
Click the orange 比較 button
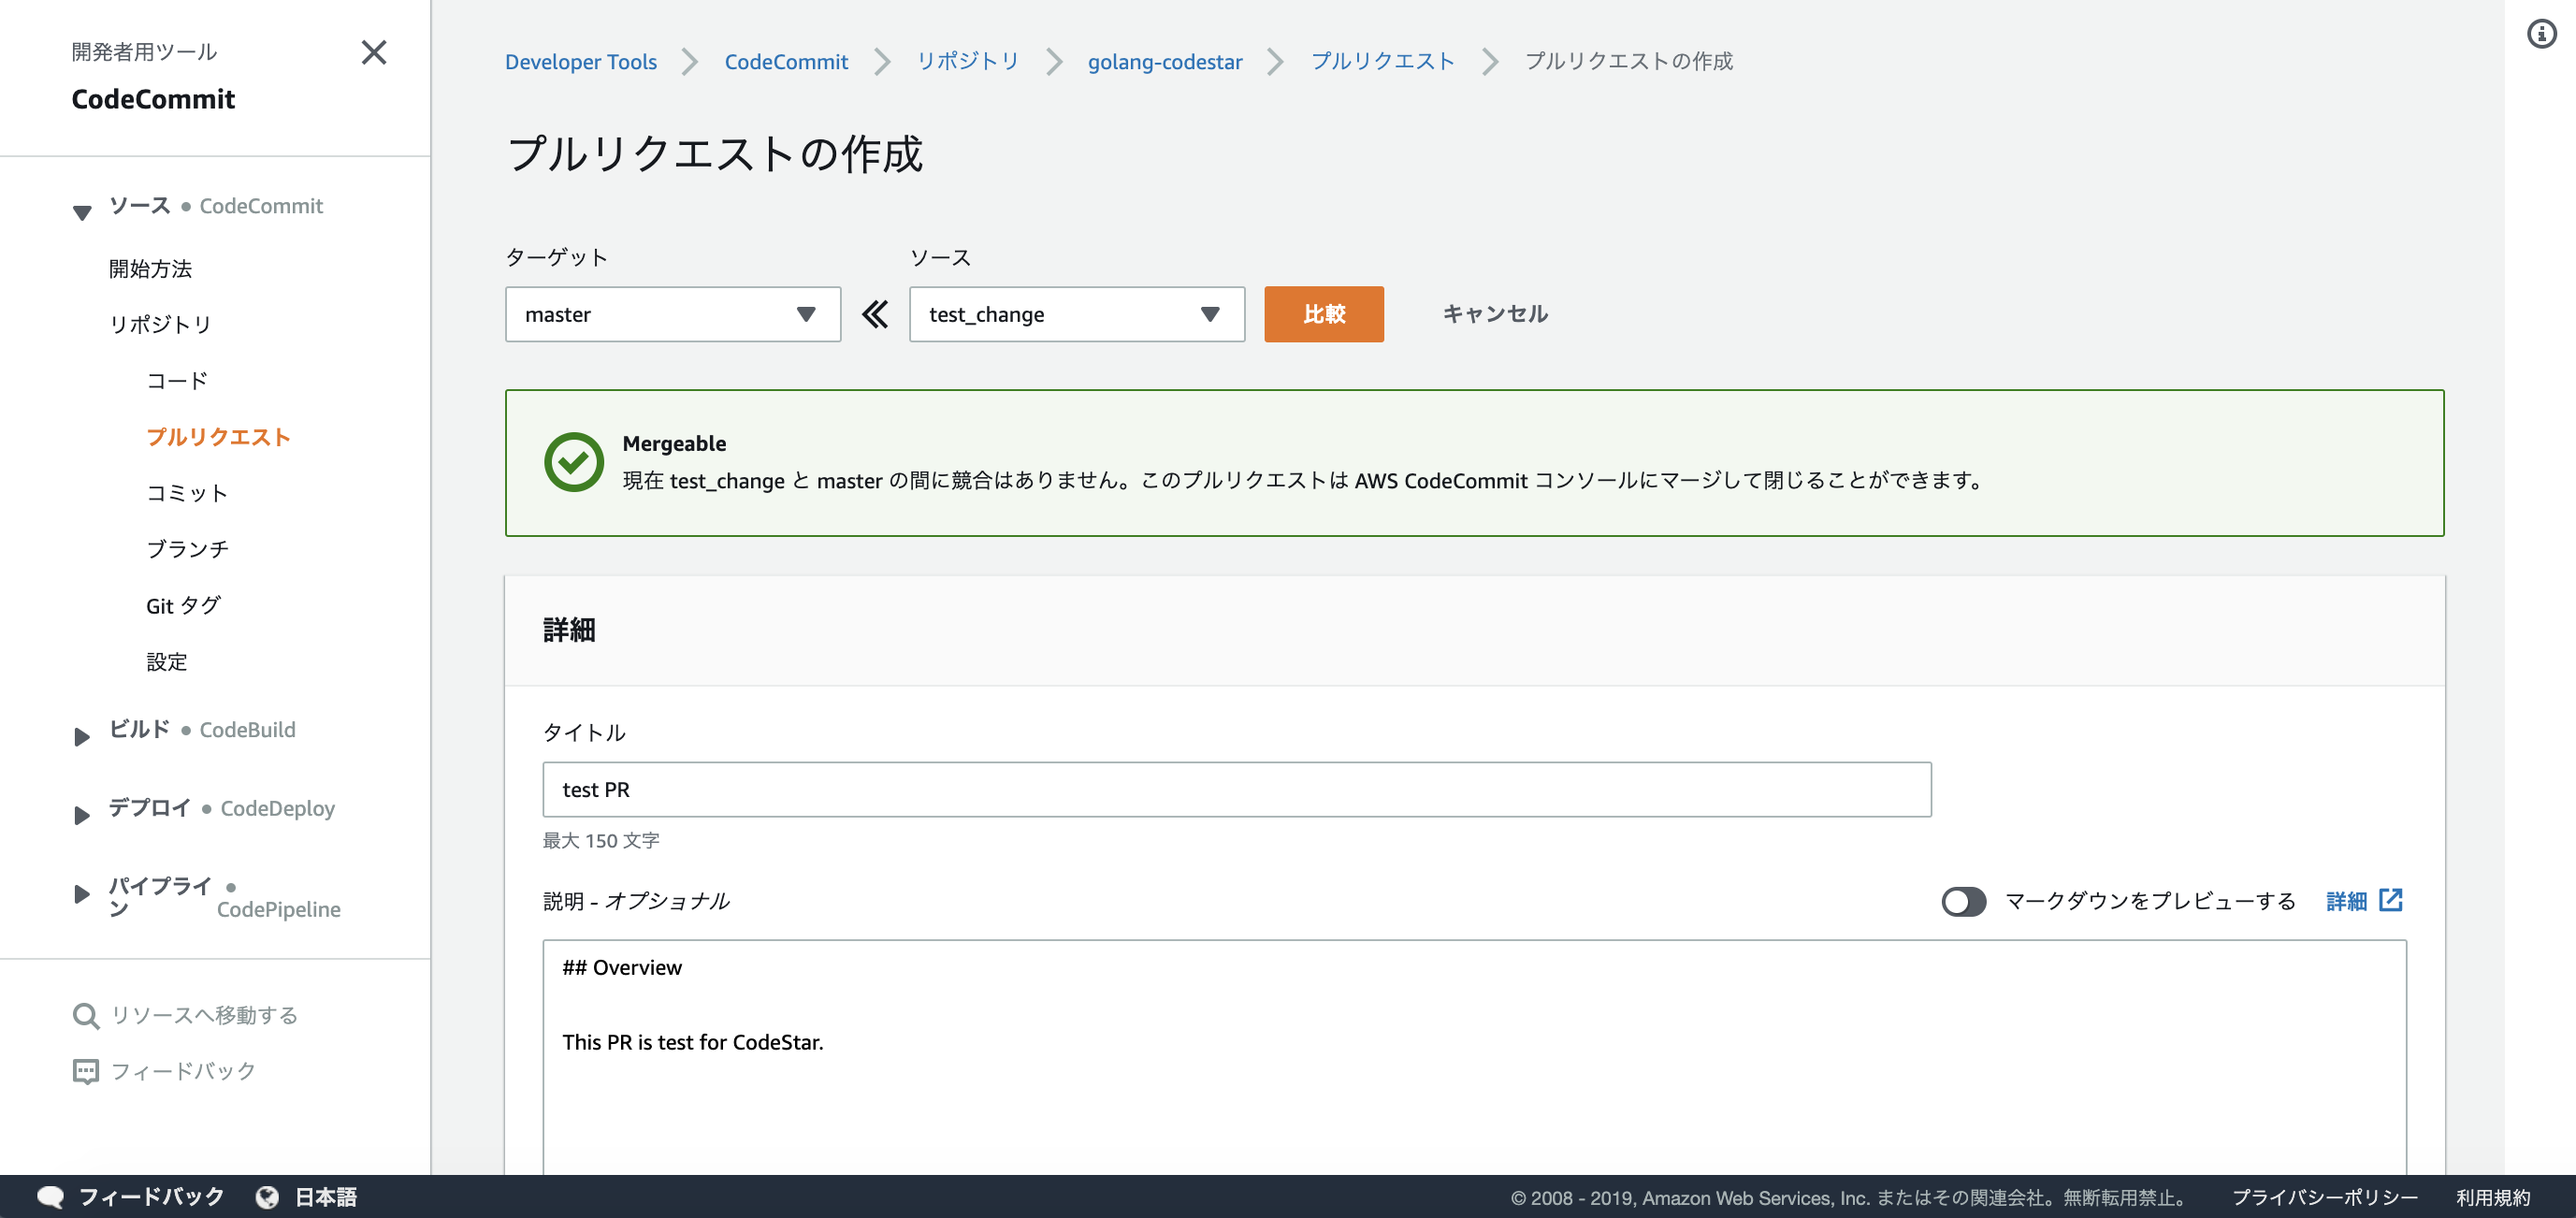point(1323,314)
